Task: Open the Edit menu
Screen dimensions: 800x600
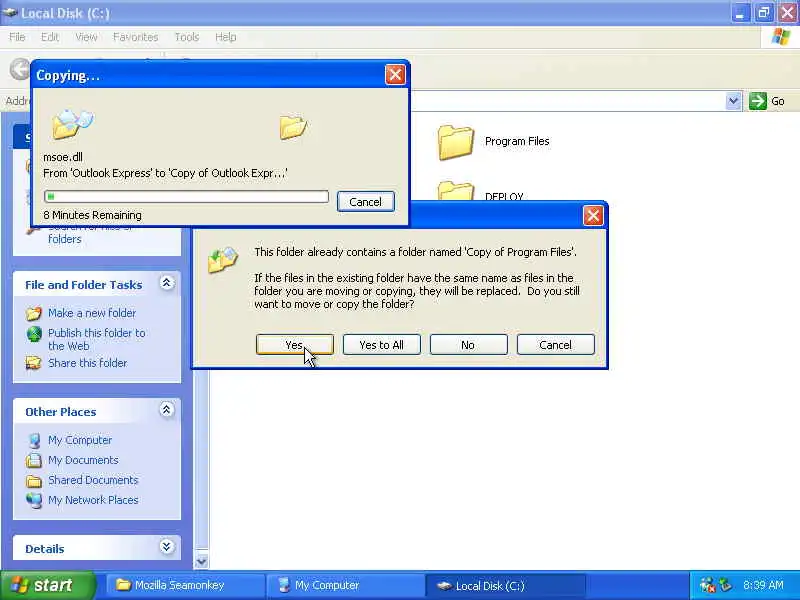Action: 50,37
